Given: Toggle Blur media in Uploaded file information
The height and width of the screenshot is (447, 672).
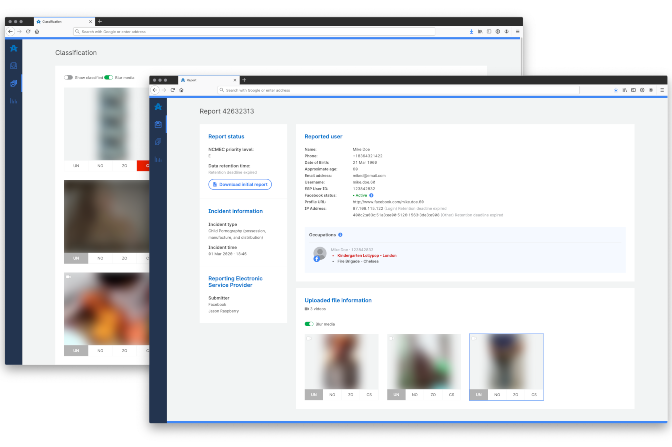Looking at the screenshot, I should pos(309,324).
